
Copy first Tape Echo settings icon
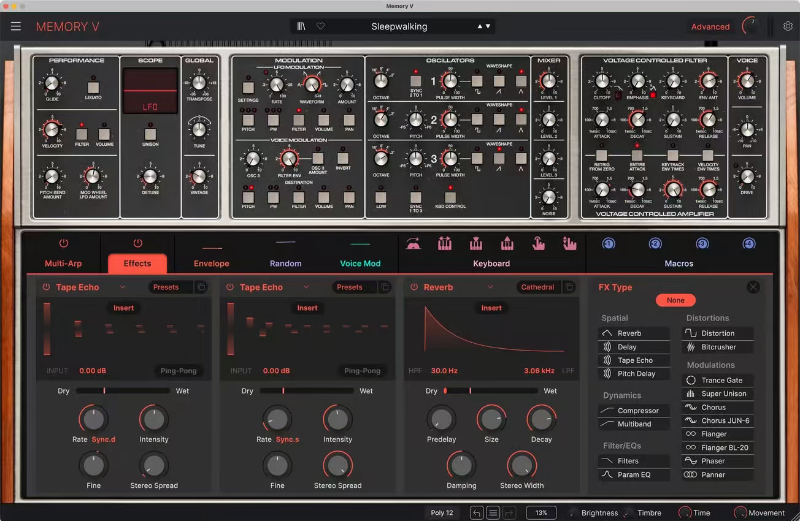click(202, 287)
